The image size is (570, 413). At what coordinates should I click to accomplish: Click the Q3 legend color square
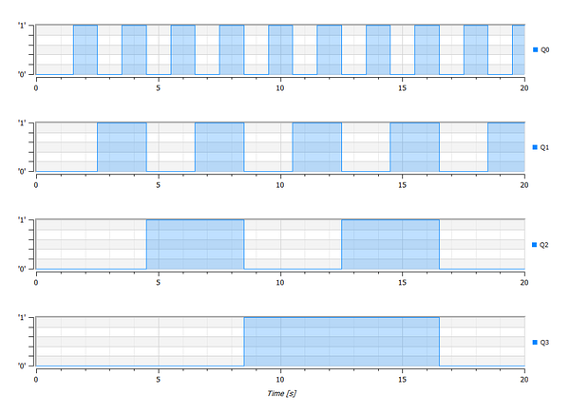pyautogui.click(x=535, y=342)
